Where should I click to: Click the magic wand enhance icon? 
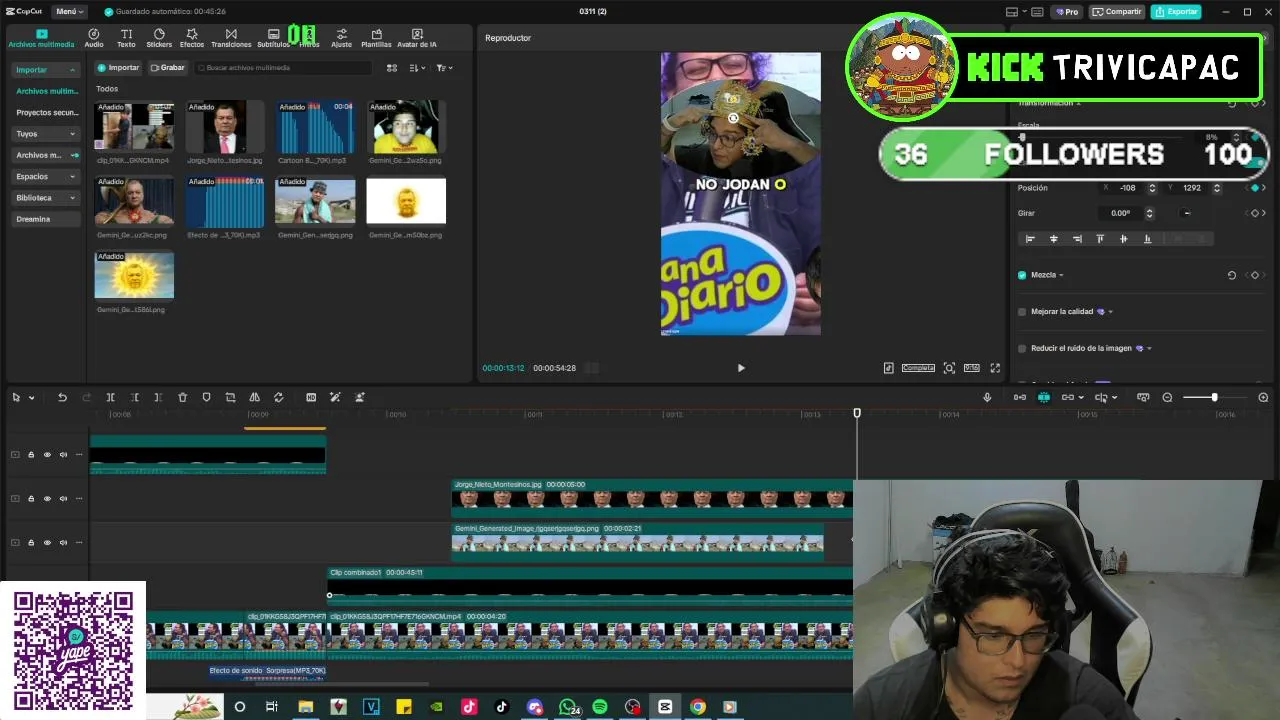335,397
